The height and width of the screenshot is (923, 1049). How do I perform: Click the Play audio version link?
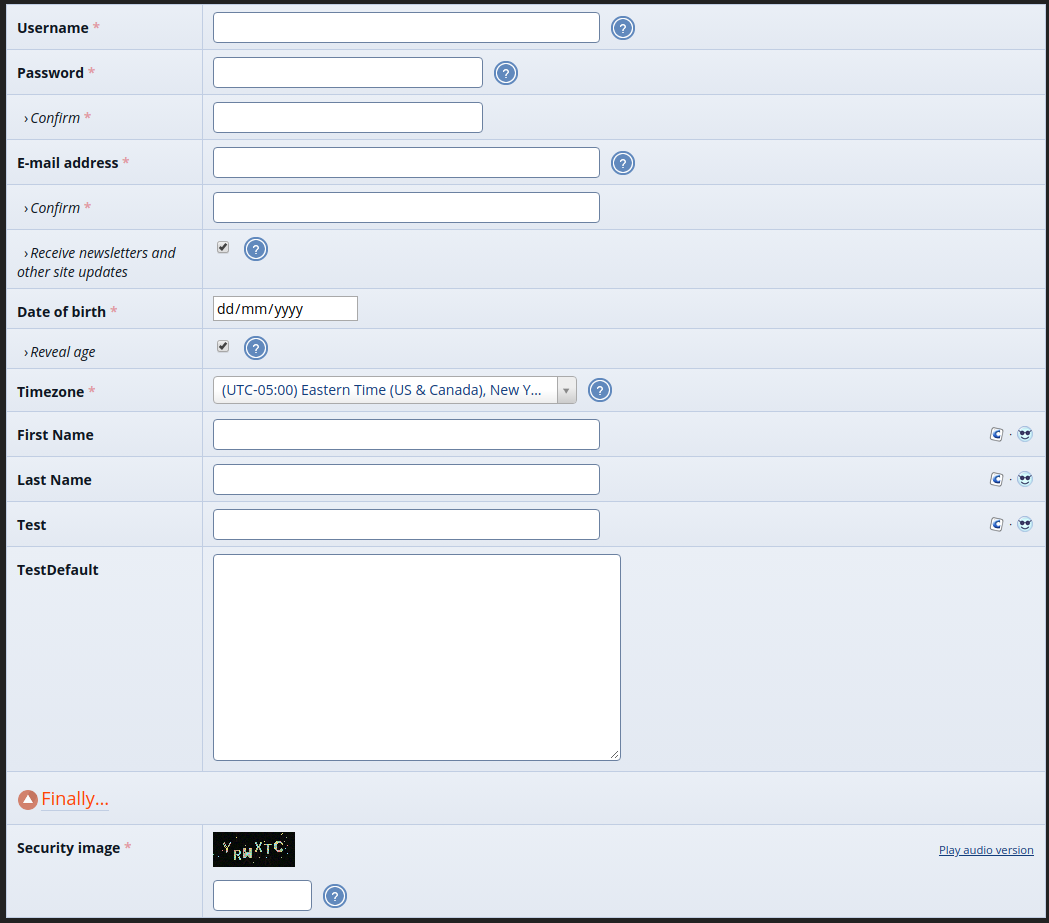point(986,850)
